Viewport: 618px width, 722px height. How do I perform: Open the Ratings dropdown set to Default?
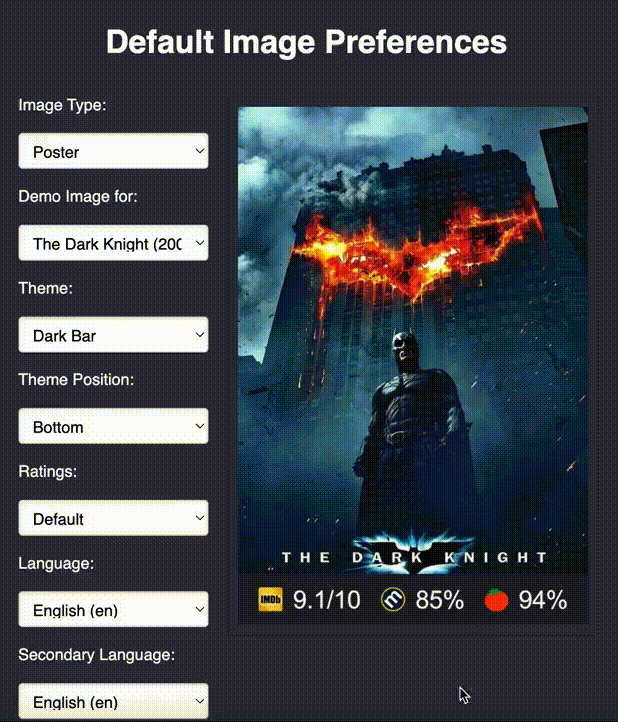point(113,518)
